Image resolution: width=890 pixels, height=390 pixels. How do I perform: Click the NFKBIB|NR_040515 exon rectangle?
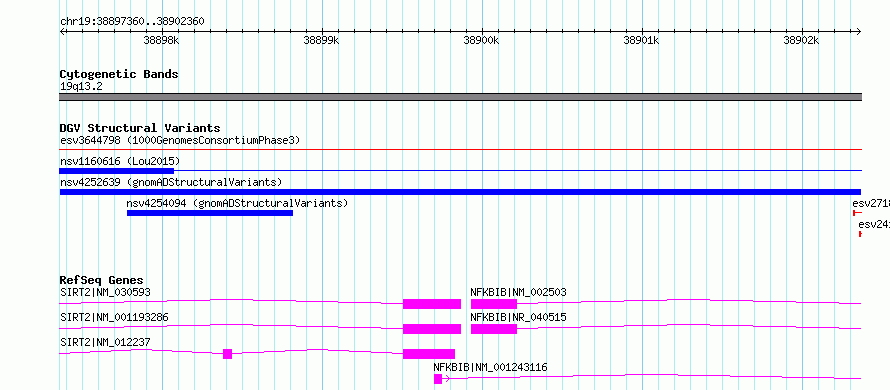[494, 329]
